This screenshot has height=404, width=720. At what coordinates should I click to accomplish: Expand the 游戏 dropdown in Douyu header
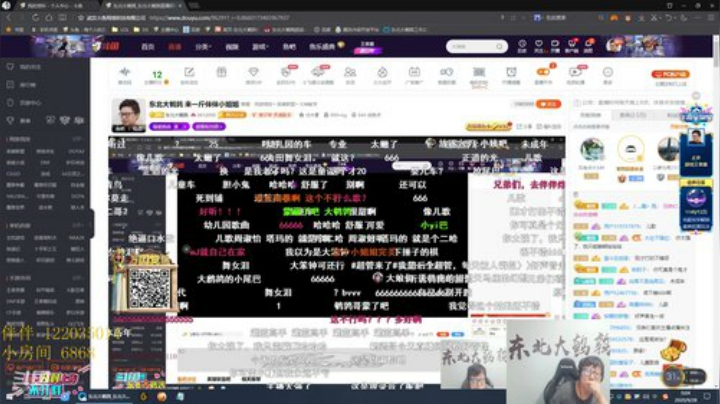coord(260,47)
